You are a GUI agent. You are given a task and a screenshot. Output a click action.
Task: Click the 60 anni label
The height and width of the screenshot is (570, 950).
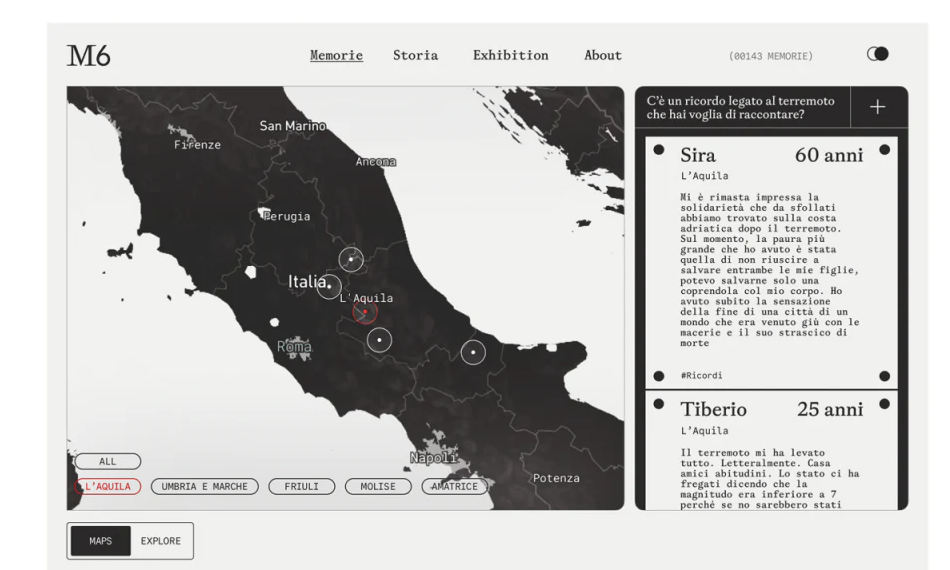pyautogui.click(x=829, y=155)
